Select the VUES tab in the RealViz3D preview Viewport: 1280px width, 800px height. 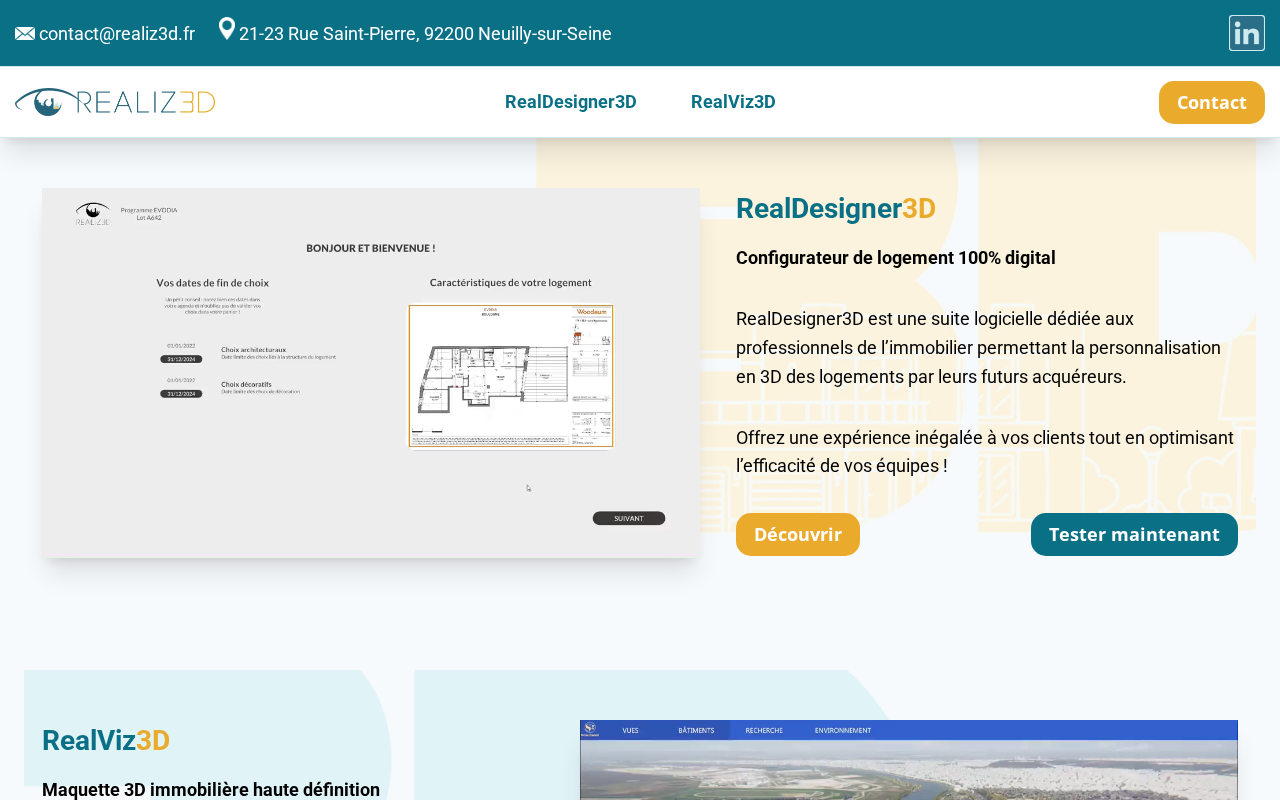click(x=630, y=730)
